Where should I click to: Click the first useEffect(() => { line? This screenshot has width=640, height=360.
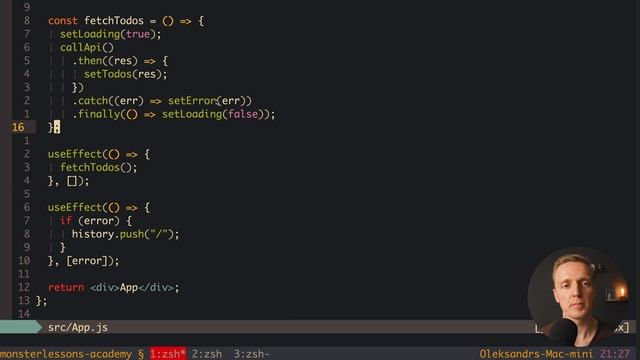(x=99, y=154)
